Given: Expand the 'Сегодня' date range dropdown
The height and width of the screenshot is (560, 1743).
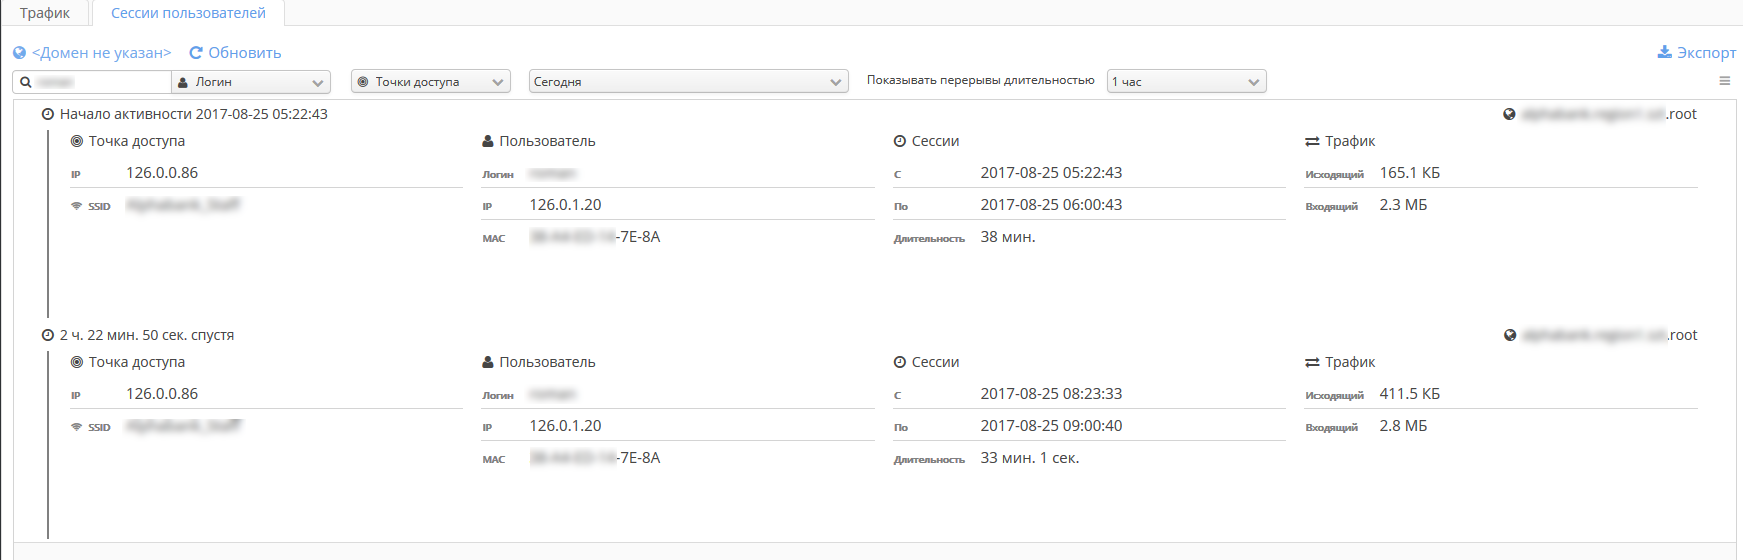Looking at the screenshot, I should 688,82.
